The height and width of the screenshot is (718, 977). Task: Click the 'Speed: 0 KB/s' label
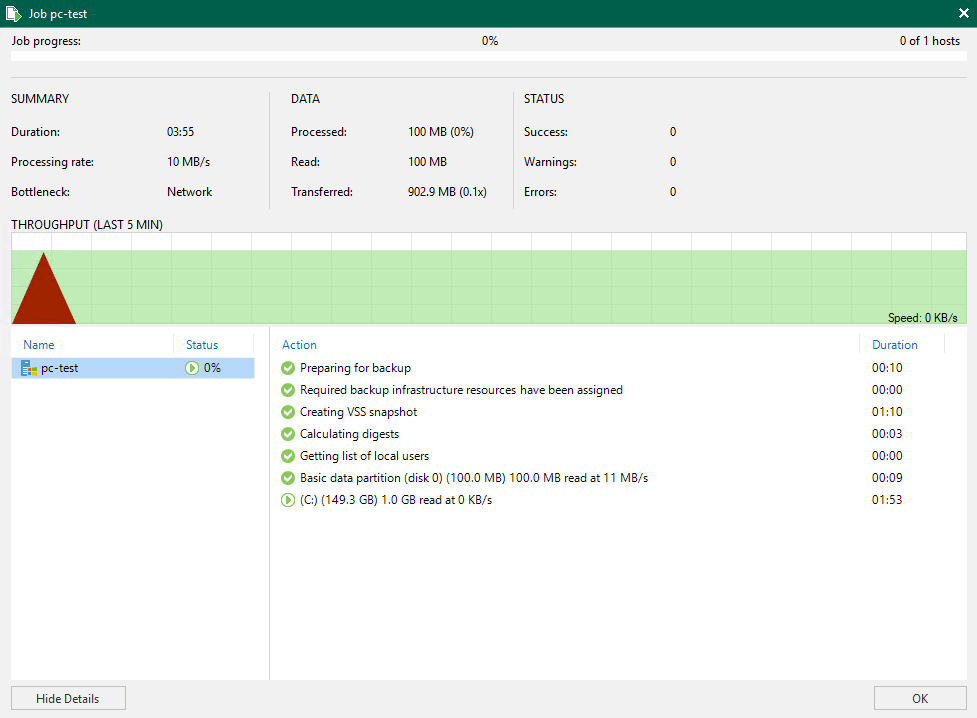coord(923,318)
